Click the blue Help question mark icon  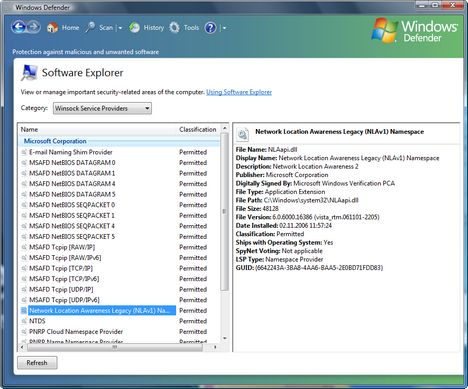(210, 28)
